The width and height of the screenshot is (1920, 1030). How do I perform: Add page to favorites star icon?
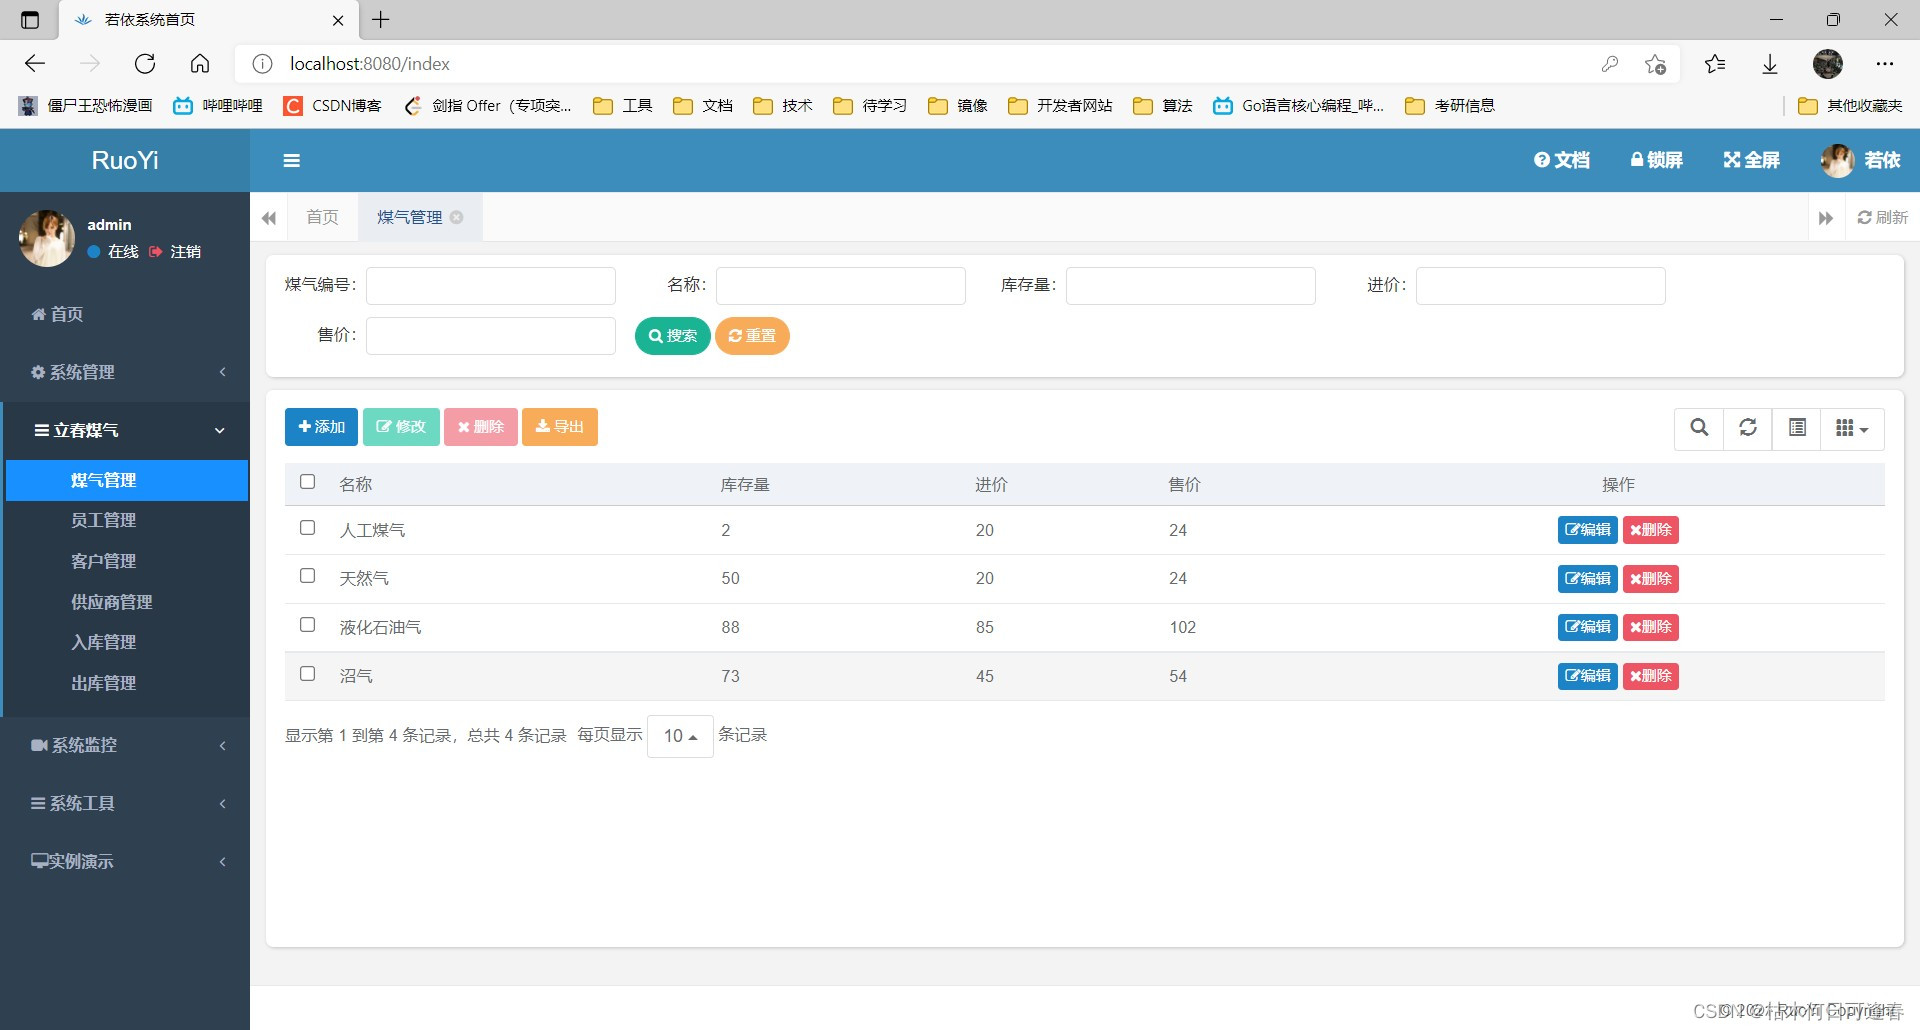point(1655,64)
